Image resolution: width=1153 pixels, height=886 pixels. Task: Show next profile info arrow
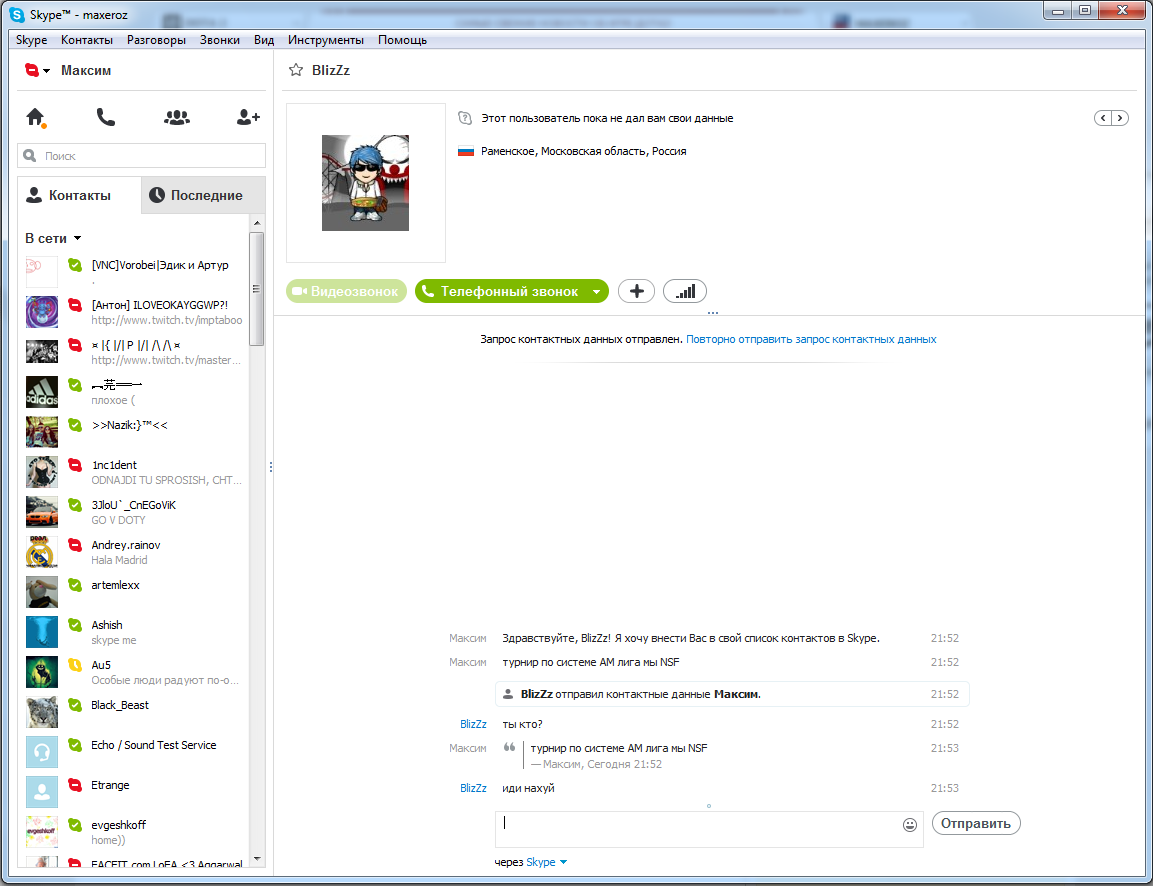pos(1120,118)
